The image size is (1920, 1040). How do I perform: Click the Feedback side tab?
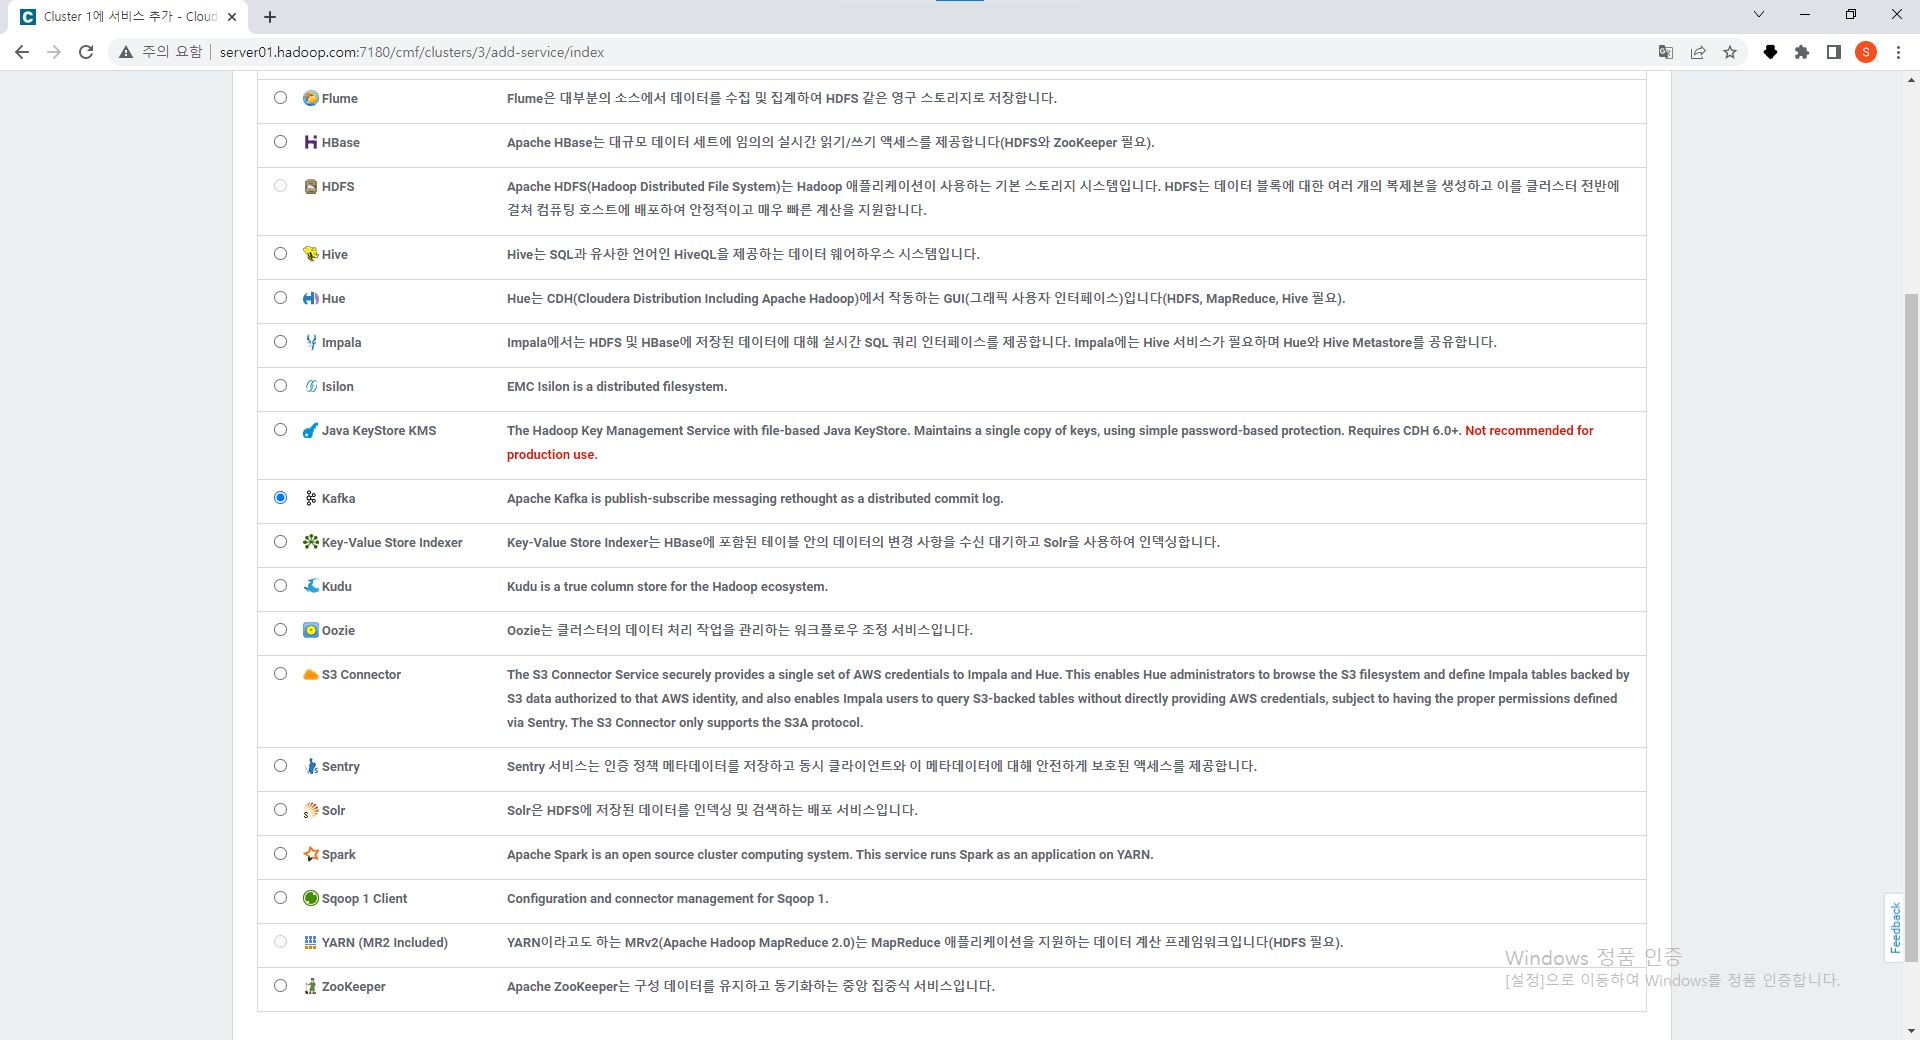point(1895,927)
